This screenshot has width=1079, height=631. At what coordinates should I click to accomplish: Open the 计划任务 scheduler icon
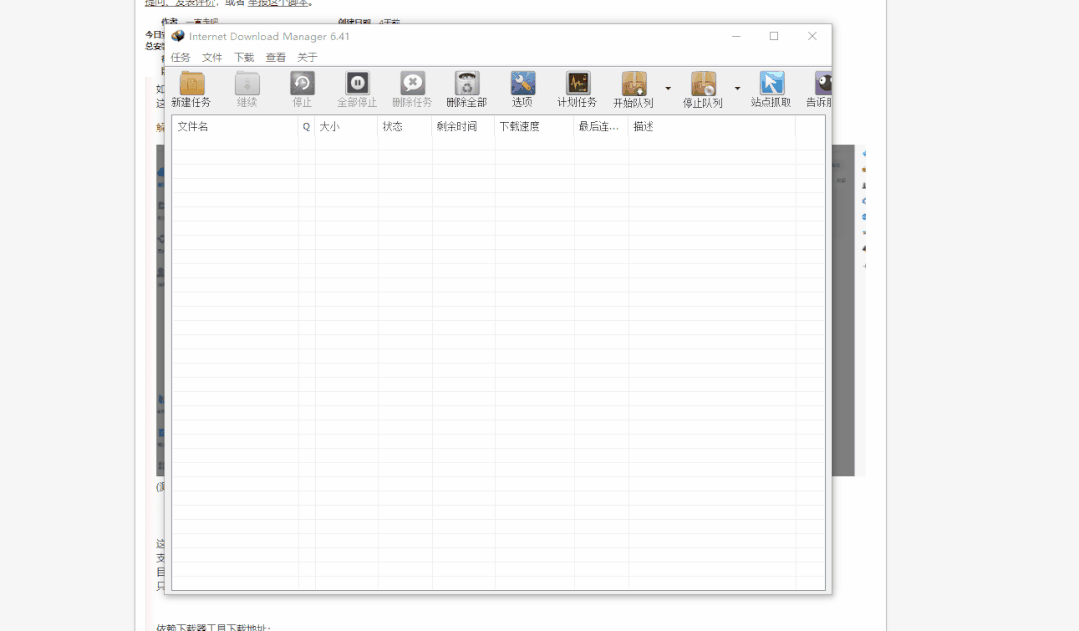click(577, 83)
